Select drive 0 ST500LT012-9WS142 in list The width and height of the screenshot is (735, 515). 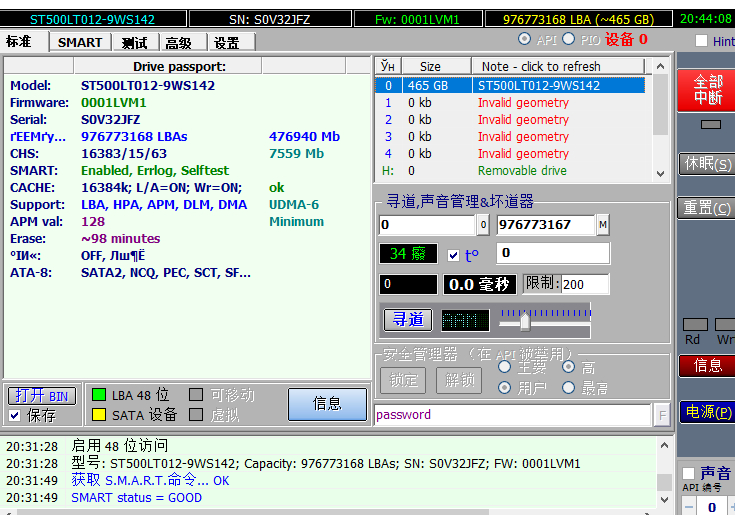[510, 85]
